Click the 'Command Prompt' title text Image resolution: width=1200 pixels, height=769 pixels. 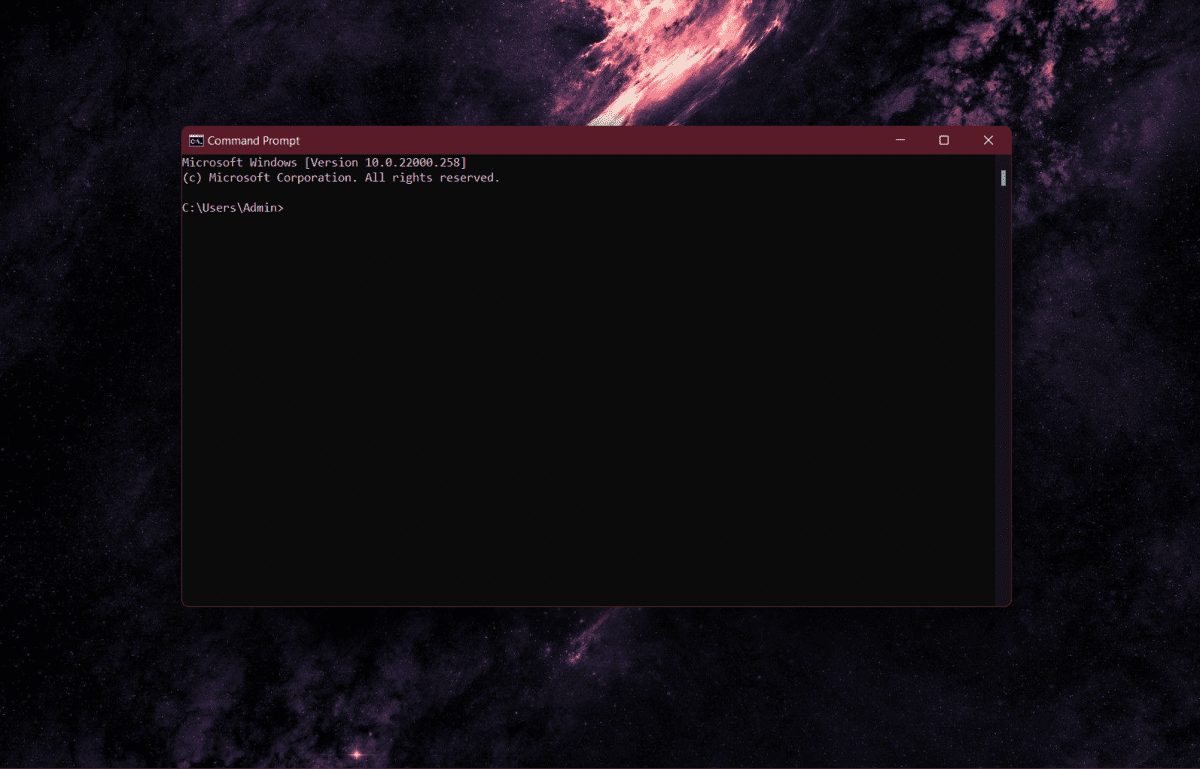point(254,141)
